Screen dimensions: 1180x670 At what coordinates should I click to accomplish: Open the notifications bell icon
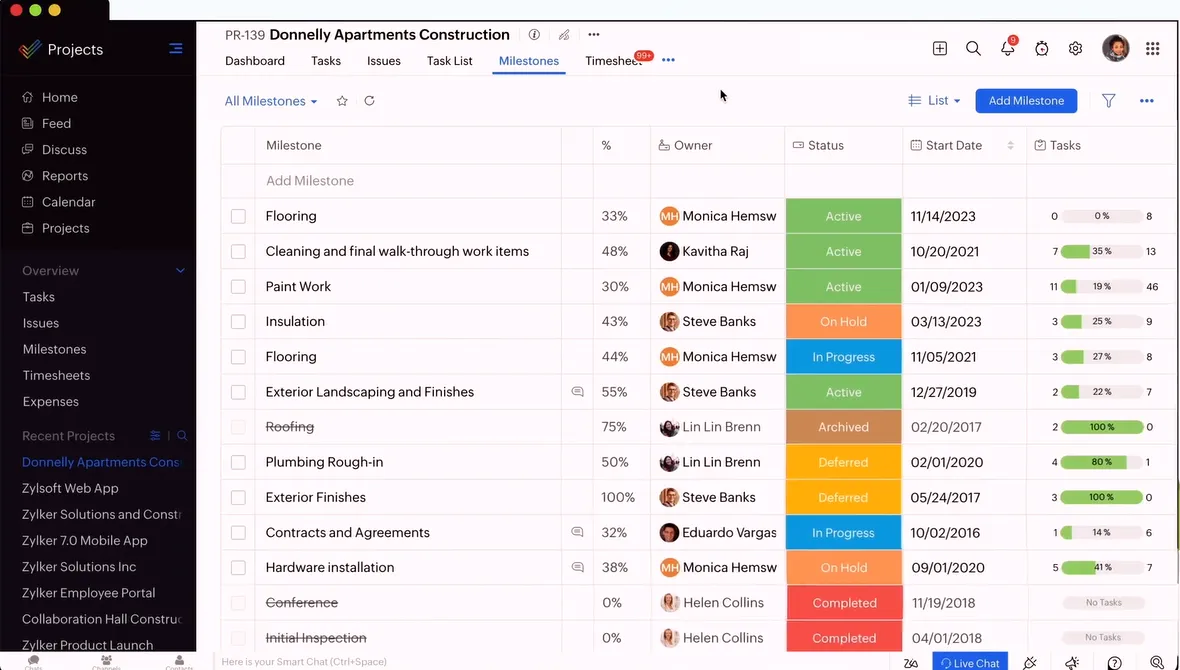point(1007,48)
